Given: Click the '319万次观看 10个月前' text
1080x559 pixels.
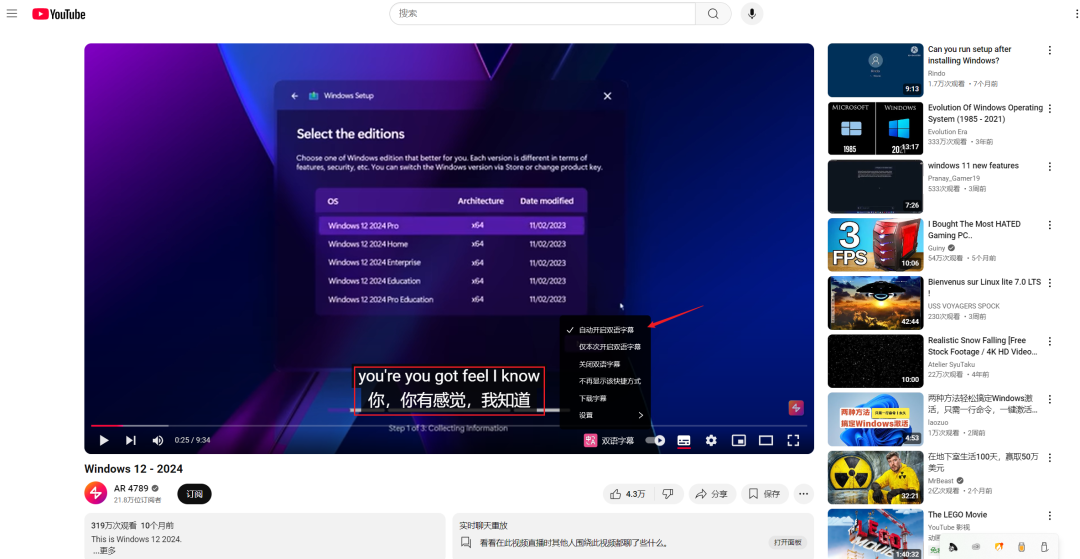Looking at the screenshot, I should [132, 526].
